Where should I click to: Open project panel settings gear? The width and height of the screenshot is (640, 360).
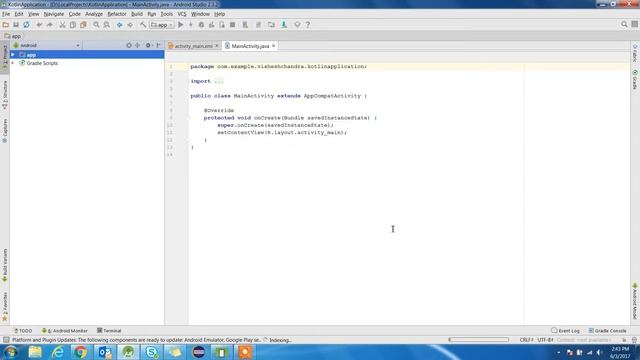tap(148, 45)
